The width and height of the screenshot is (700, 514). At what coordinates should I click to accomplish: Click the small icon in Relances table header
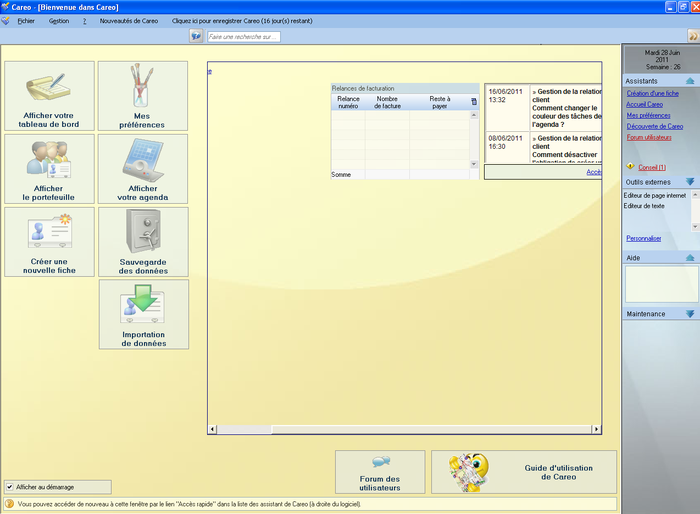474,102
